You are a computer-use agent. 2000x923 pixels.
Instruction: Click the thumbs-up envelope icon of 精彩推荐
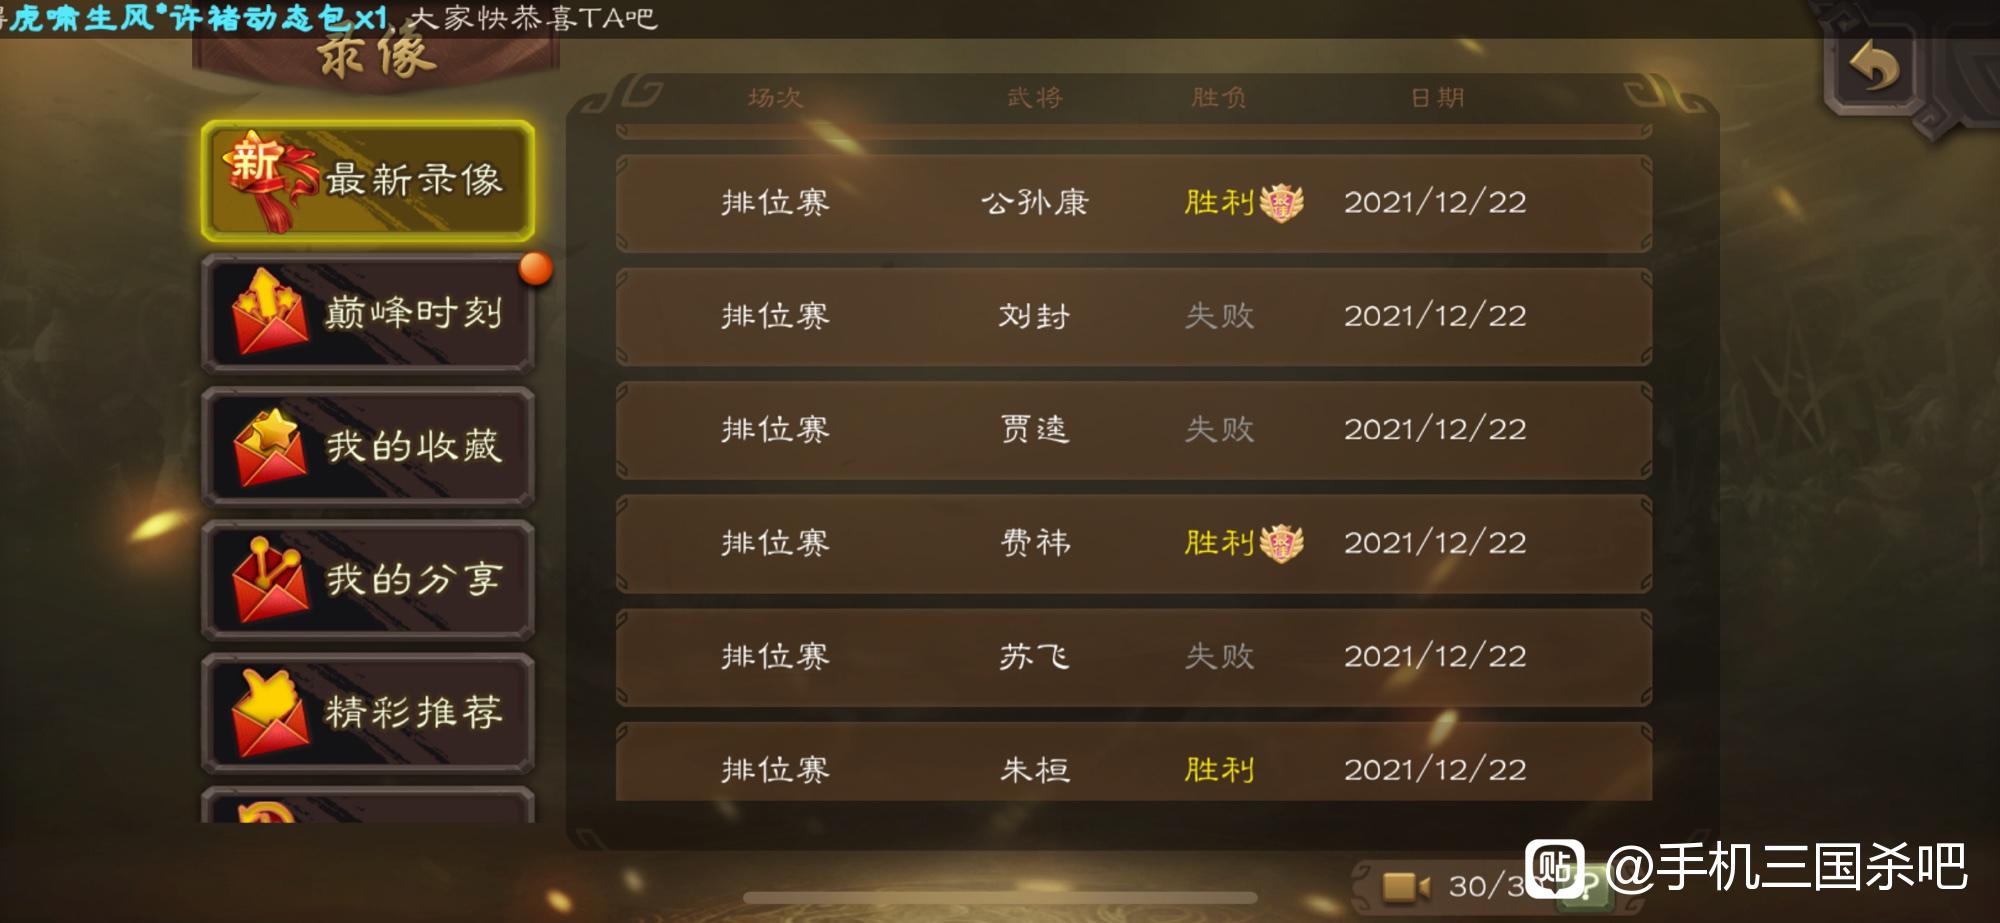click(x=270, y=712)
